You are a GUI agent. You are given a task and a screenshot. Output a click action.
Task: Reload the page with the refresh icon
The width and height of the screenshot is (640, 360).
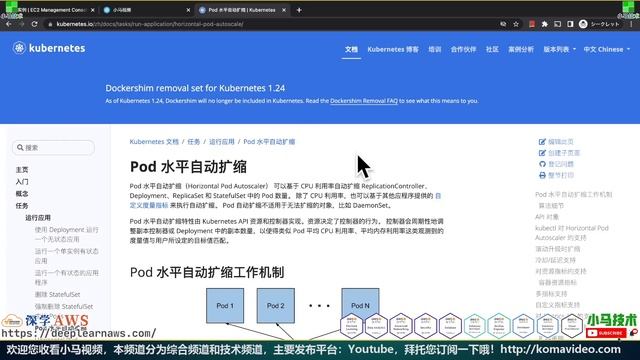[35, 24]
